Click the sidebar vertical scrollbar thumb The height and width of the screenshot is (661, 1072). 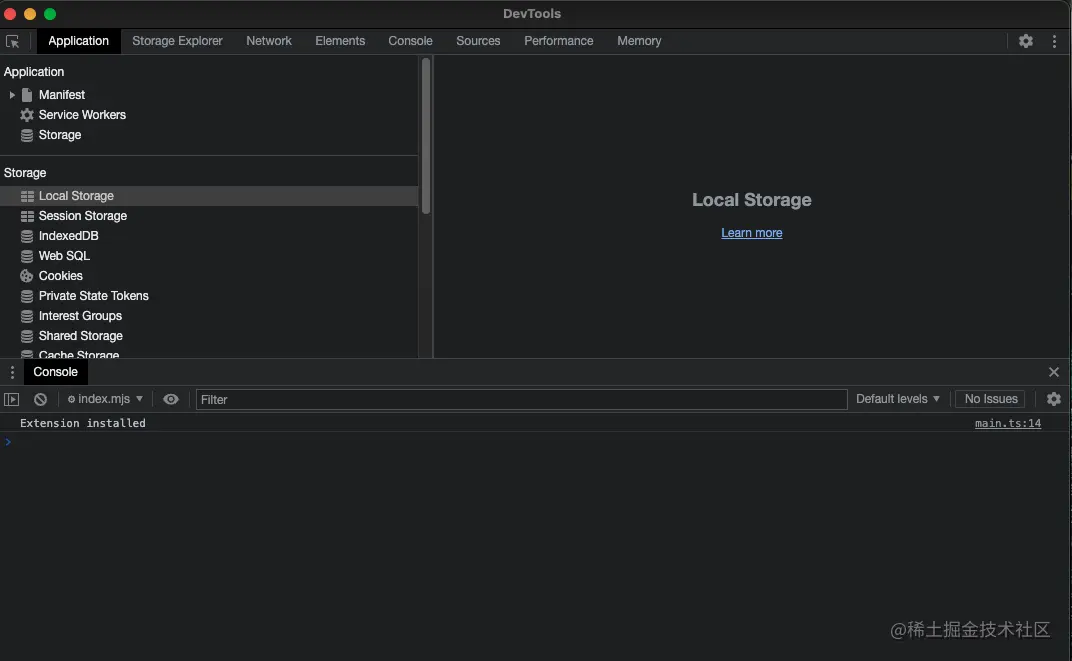tap(426, 135)
